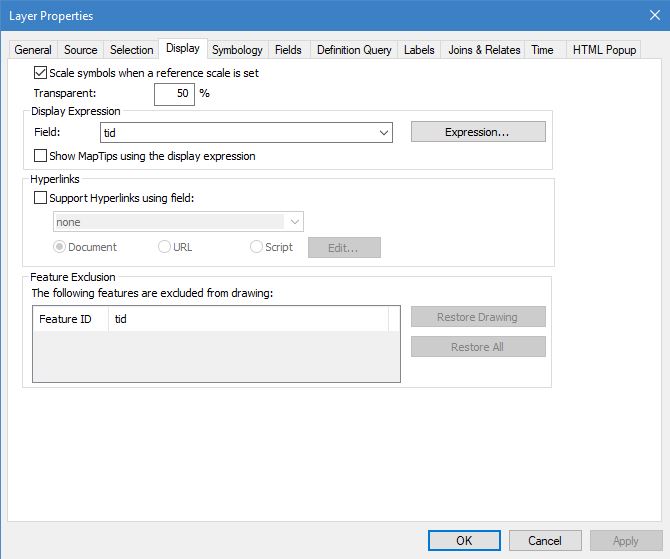Expand the display expression Field dropdown
The image size is (670, 559).
[x=384, y=132]
